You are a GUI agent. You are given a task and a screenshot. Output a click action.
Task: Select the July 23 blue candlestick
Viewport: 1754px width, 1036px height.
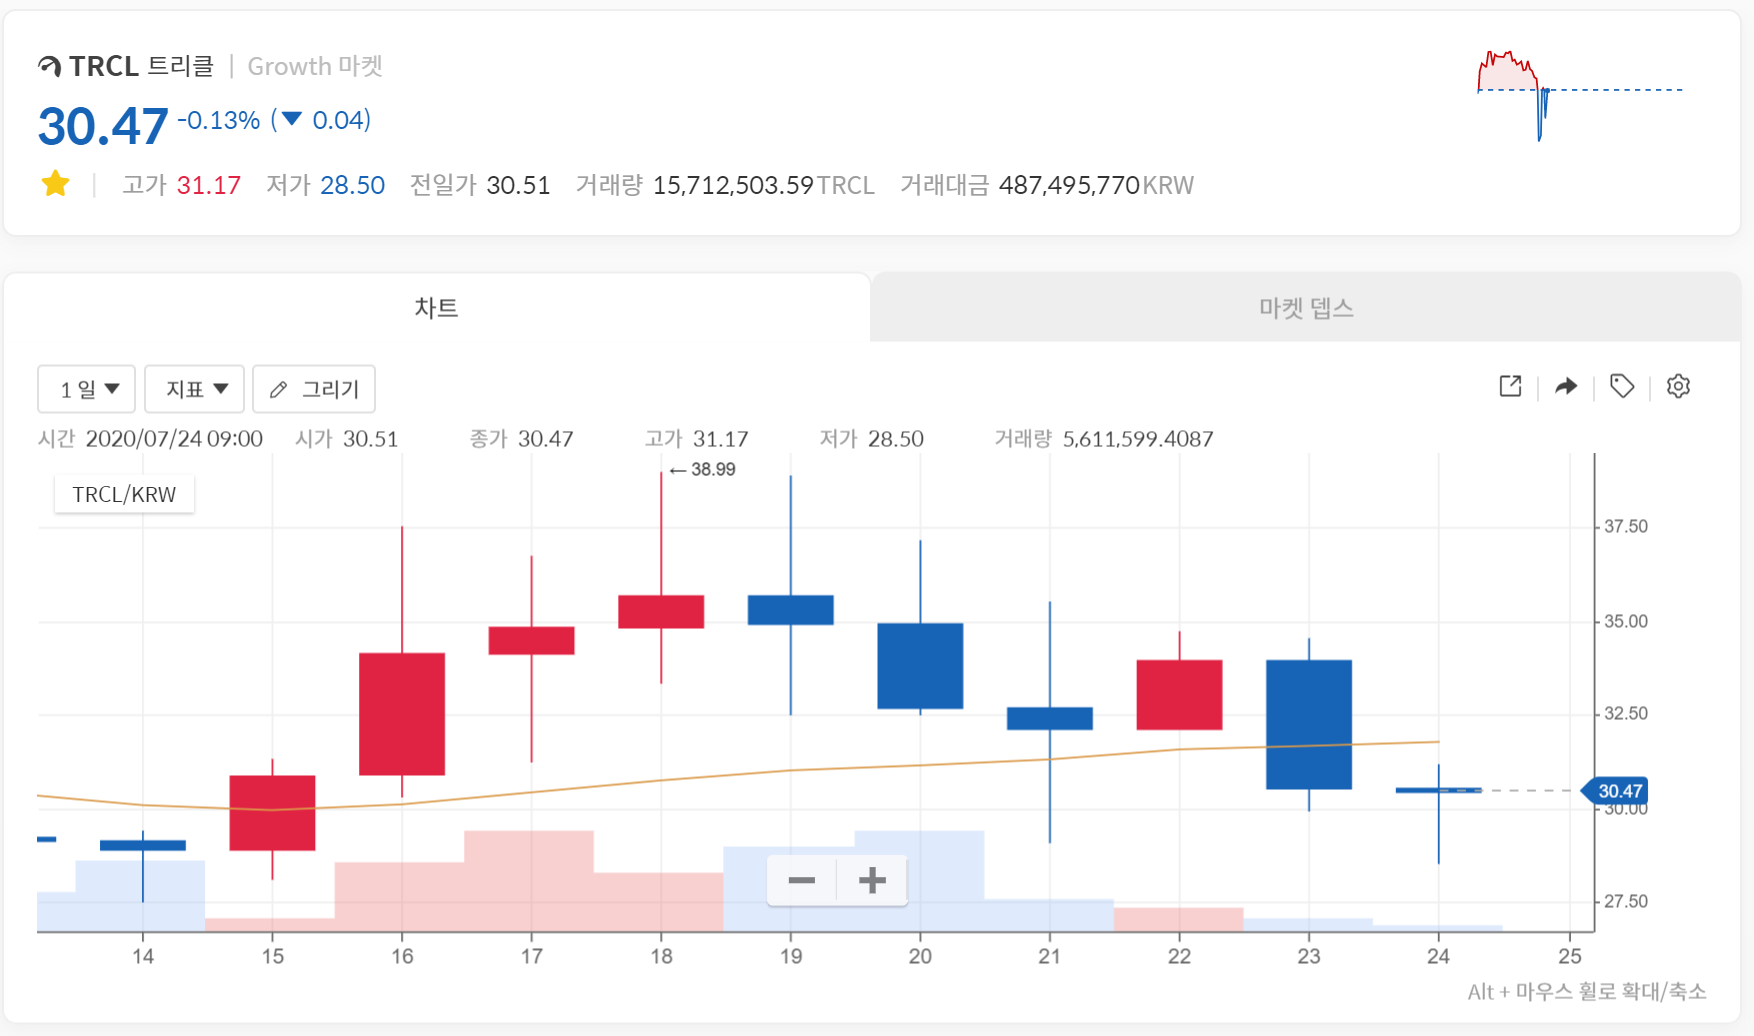1309,724
